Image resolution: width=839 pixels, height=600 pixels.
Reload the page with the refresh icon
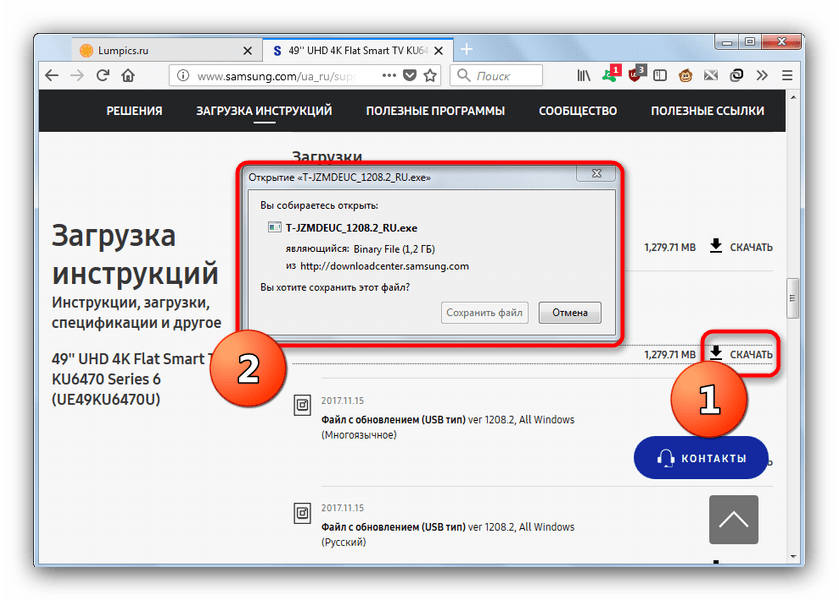[103, 75]
